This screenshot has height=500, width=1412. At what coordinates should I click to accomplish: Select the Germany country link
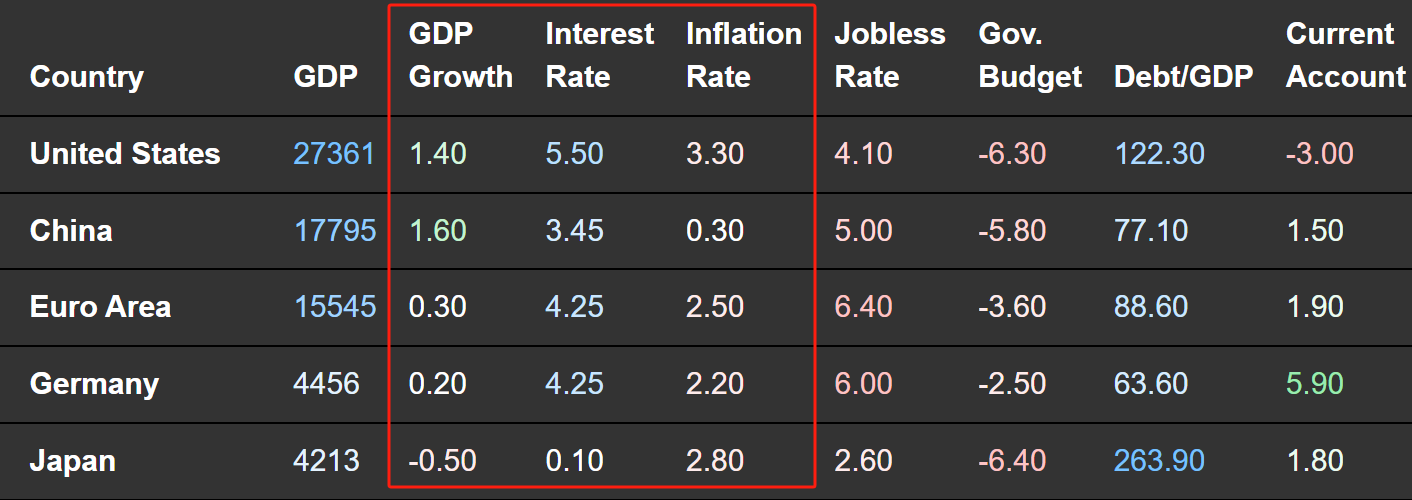(x=94, y=384)
